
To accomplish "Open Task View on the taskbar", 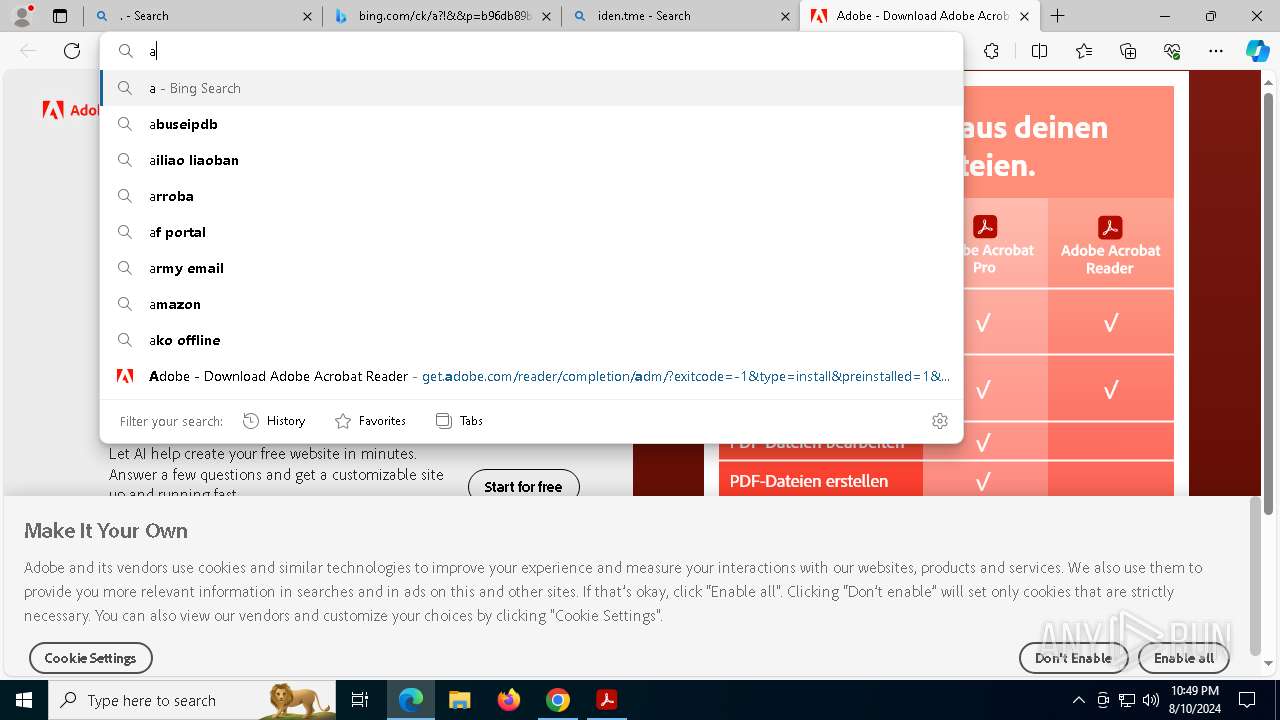I will point(361,700).
